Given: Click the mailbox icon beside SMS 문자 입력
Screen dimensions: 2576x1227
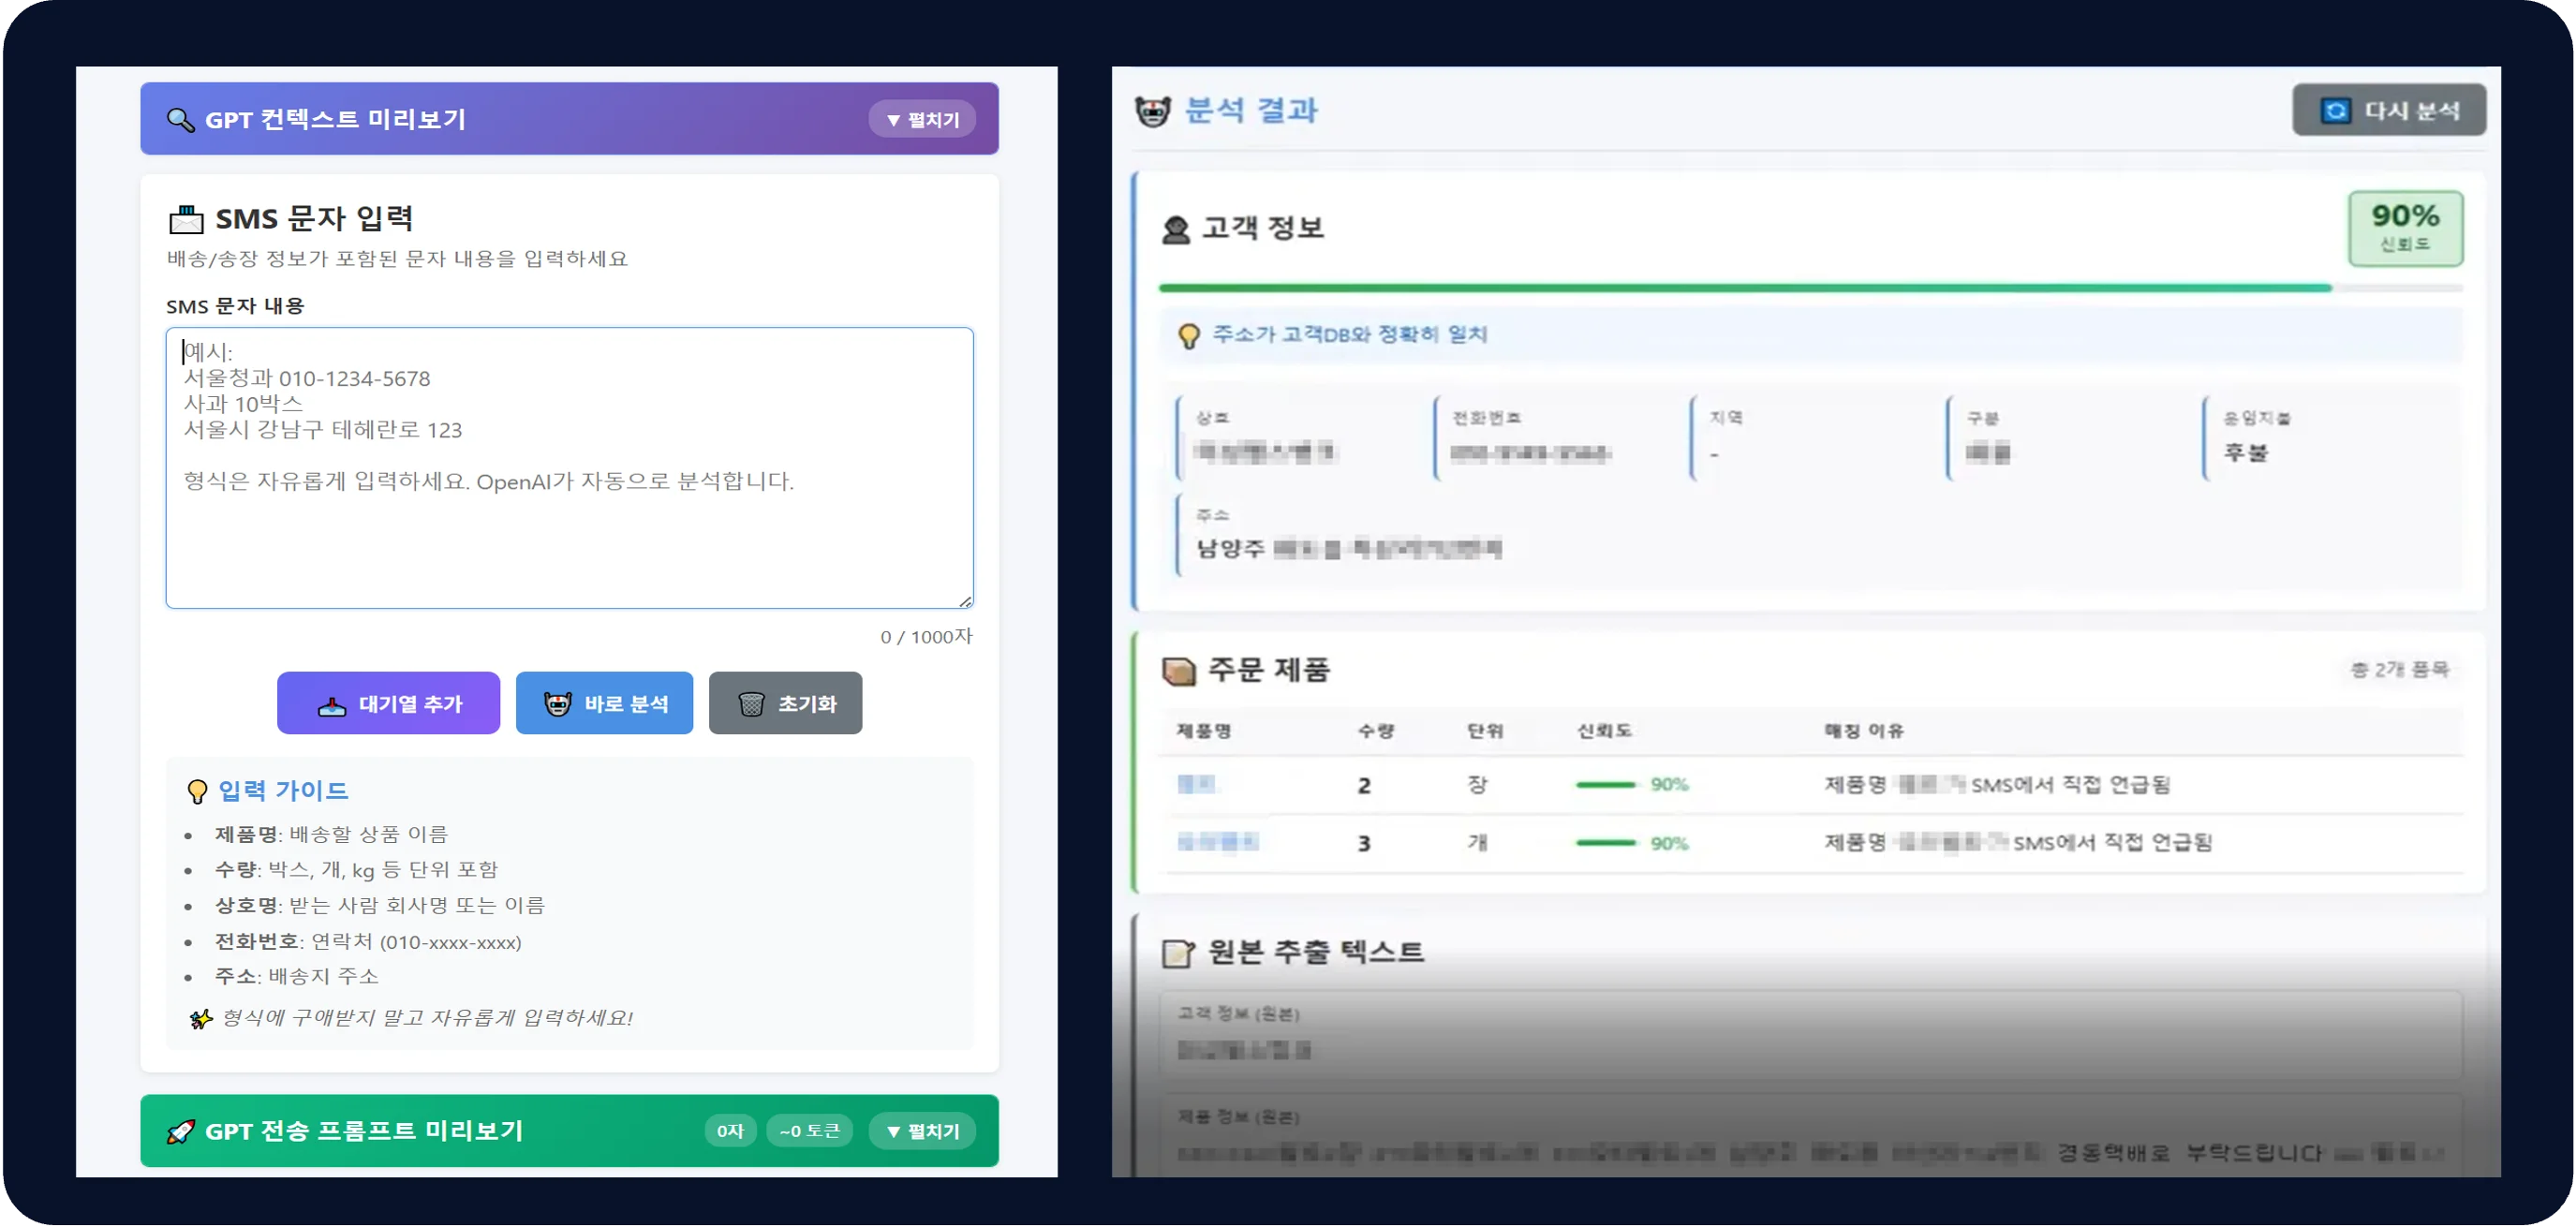Looking at the screenshot, I should 186,219.
